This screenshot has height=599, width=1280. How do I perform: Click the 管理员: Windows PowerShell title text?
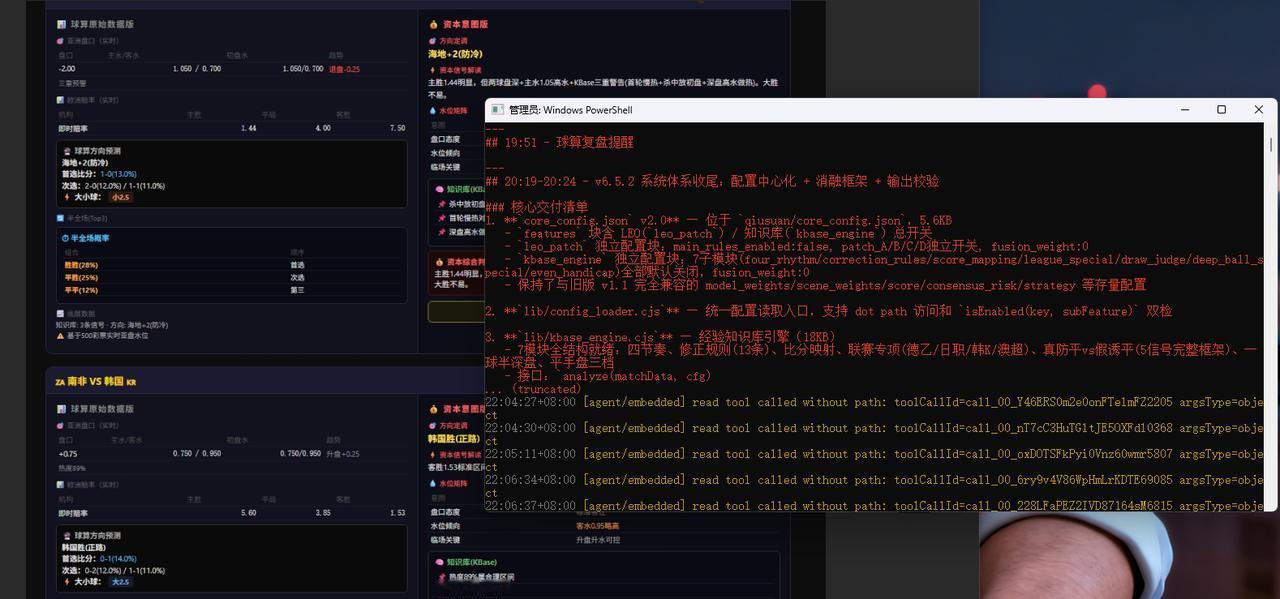pyautogui.click(x=570, y=110)
